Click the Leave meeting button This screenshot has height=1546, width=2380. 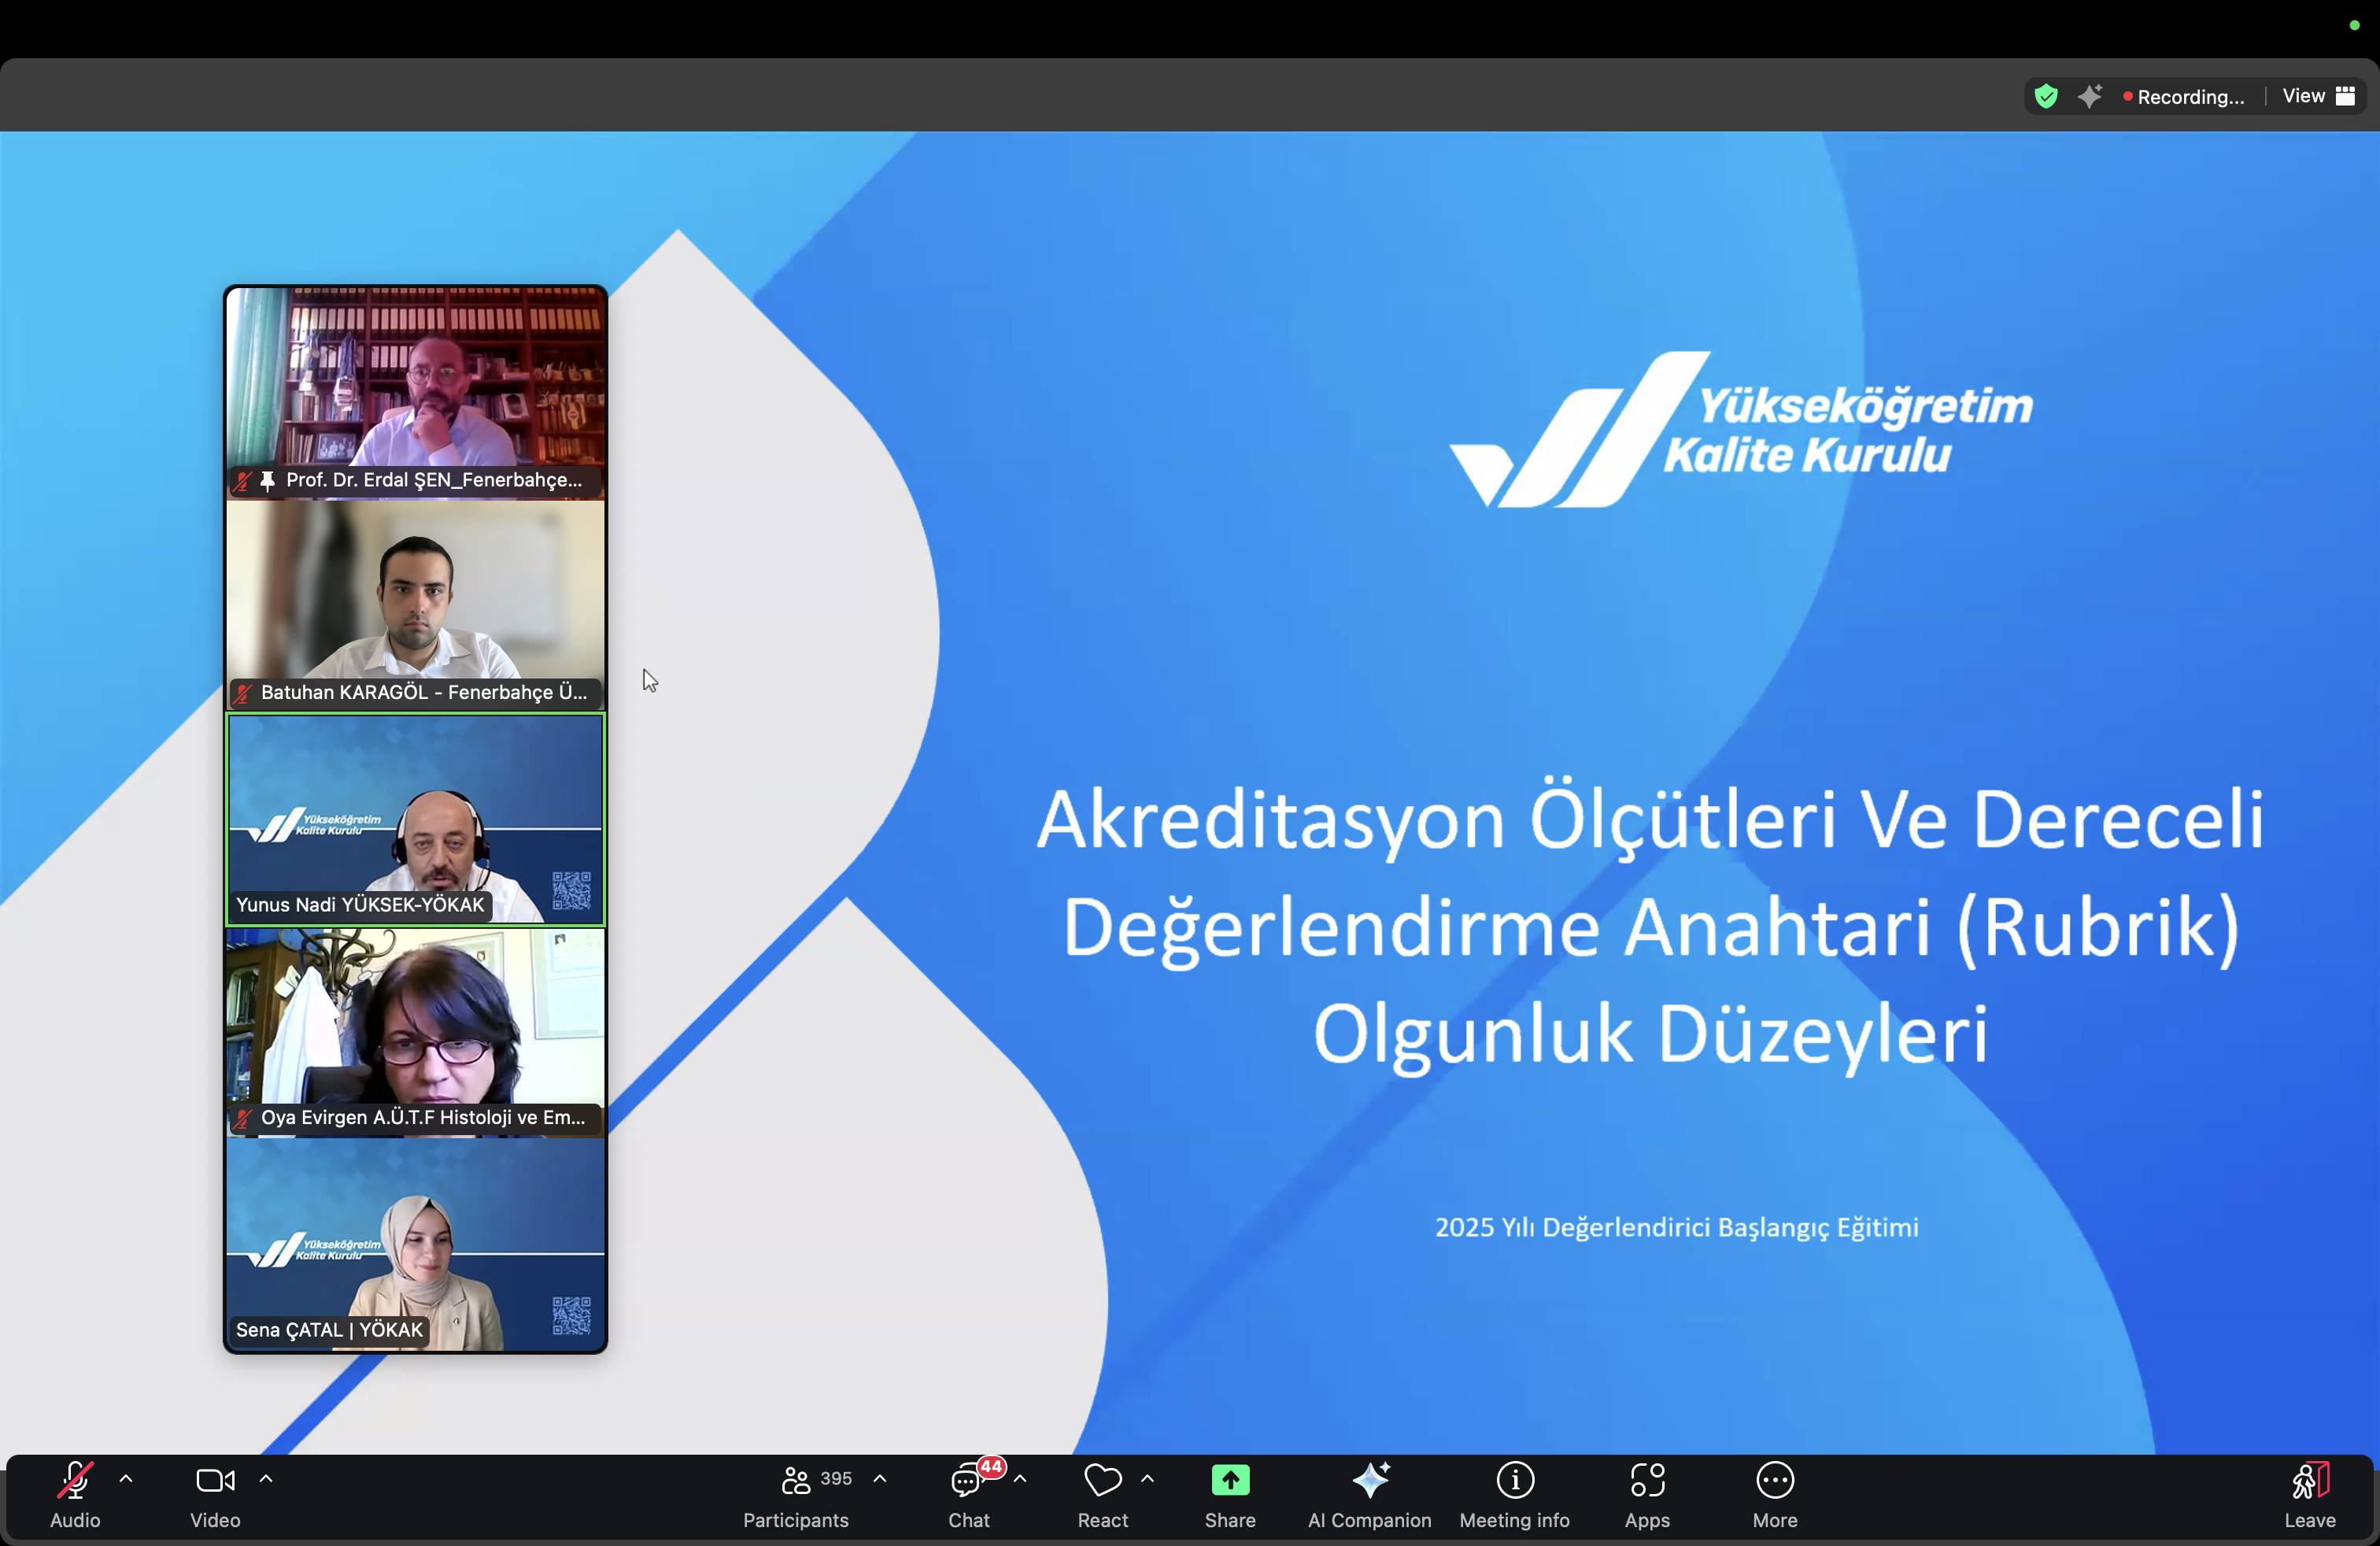point(2310,1495)
